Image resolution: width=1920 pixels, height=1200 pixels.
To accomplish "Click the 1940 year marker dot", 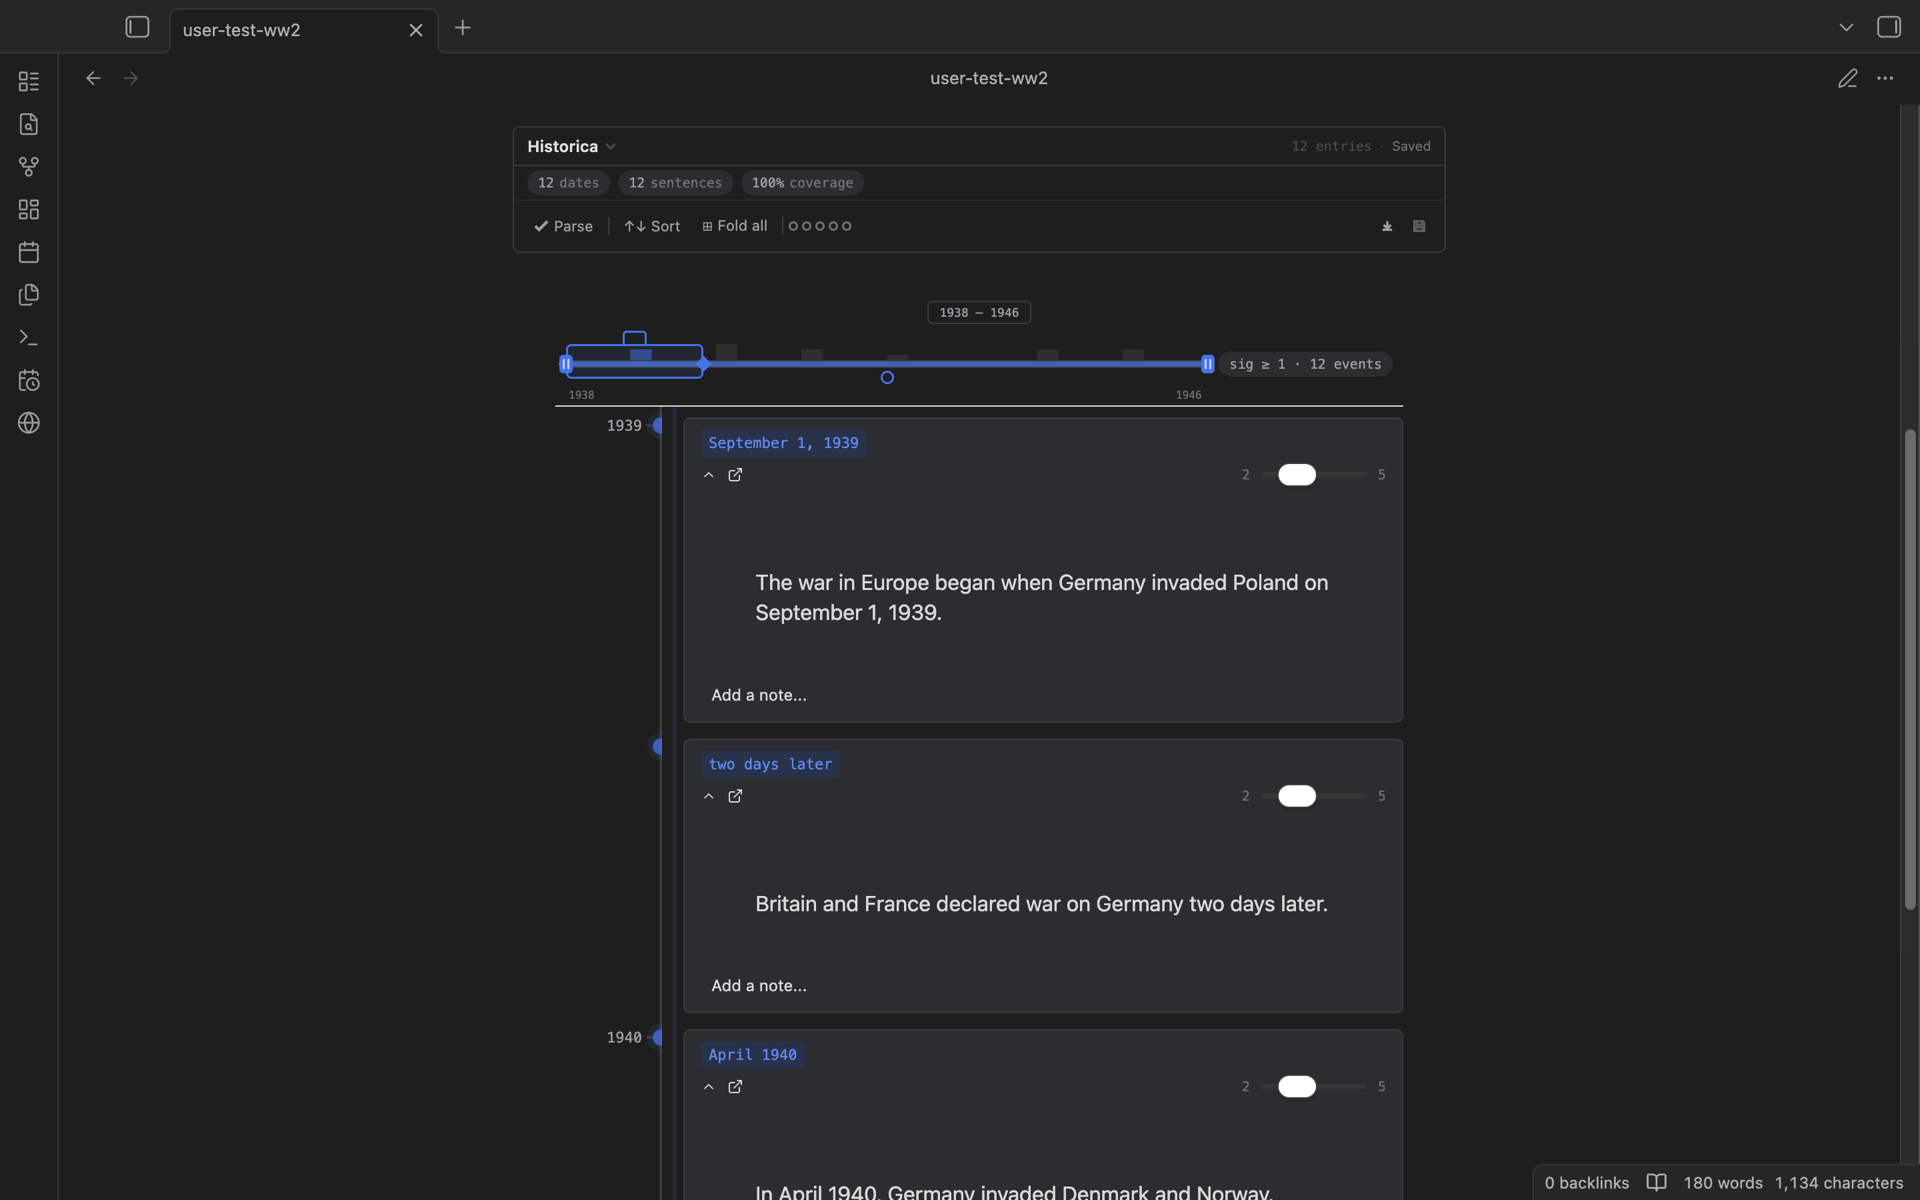I will click(657, 1038).
